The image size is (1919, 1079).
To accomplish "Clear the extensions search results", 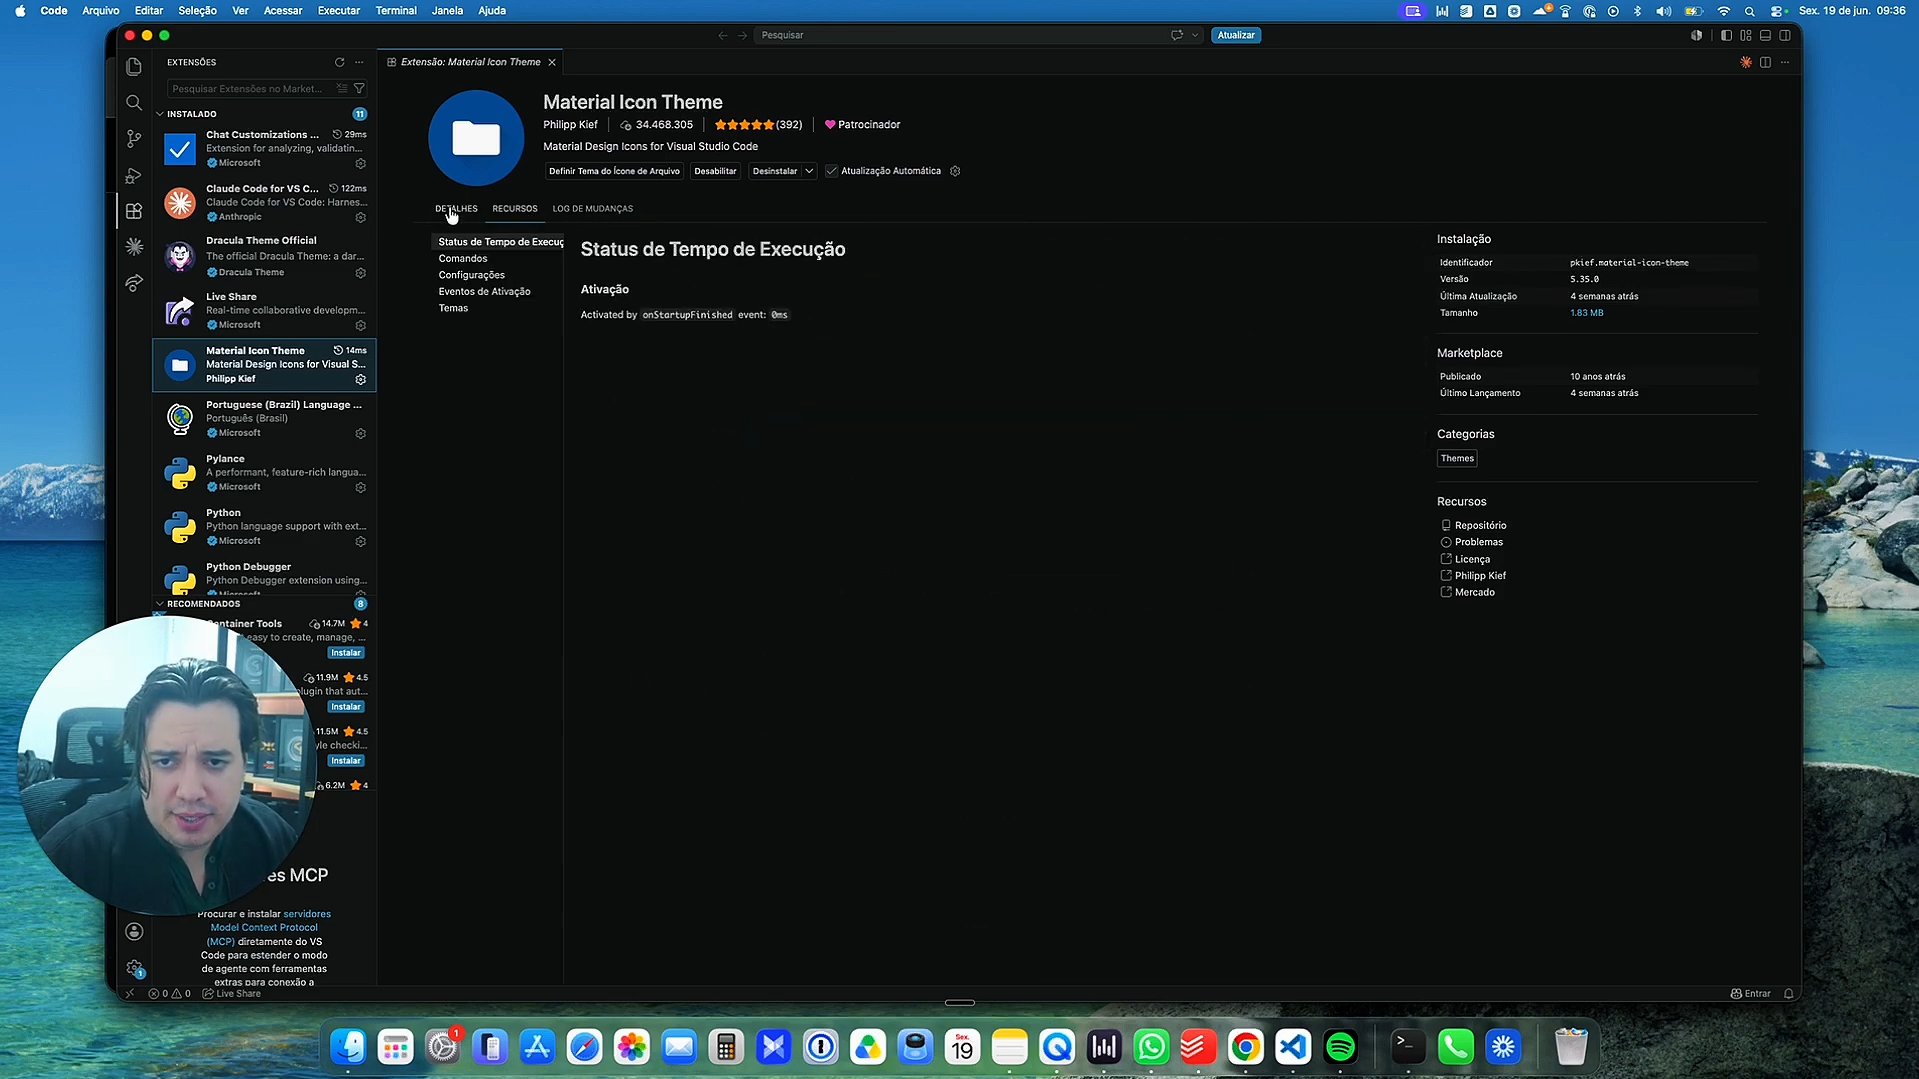I will (x=342, y=89).
